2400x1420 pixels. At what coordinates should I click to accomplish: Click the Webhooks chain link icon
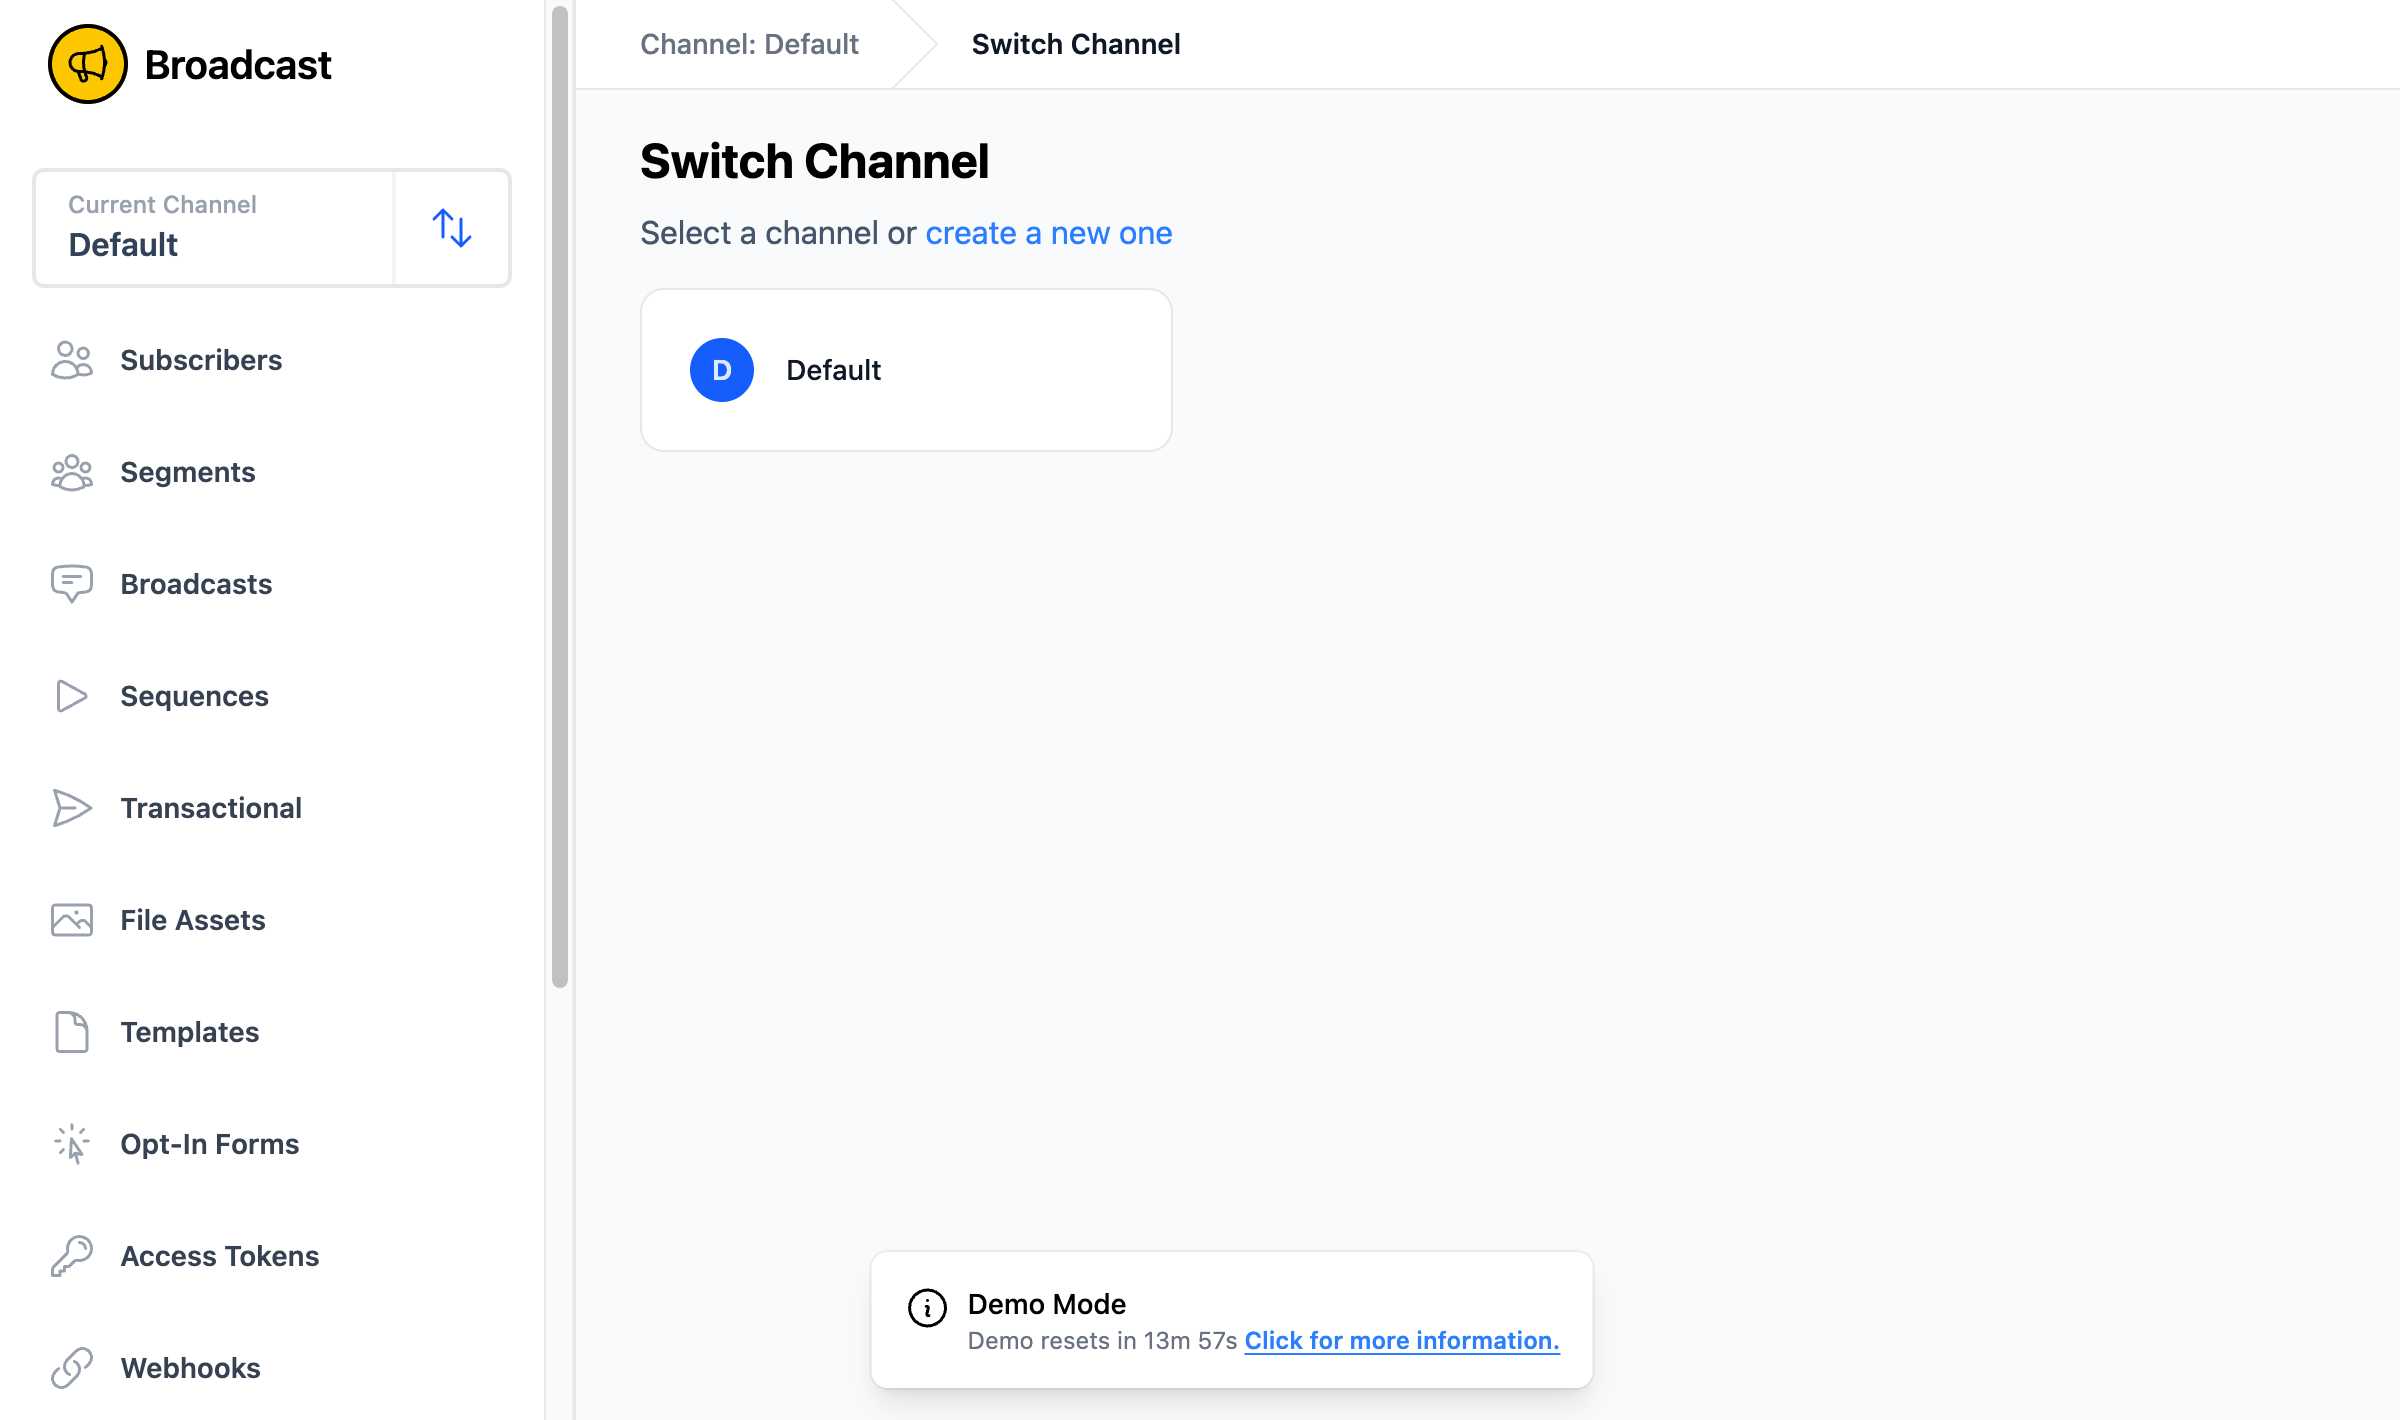[72, 1368]
